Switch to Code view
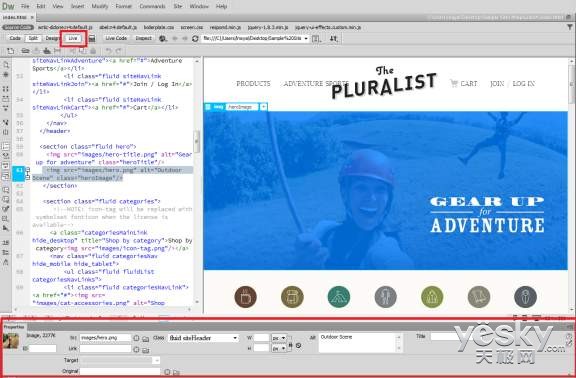 click(15, 38)
